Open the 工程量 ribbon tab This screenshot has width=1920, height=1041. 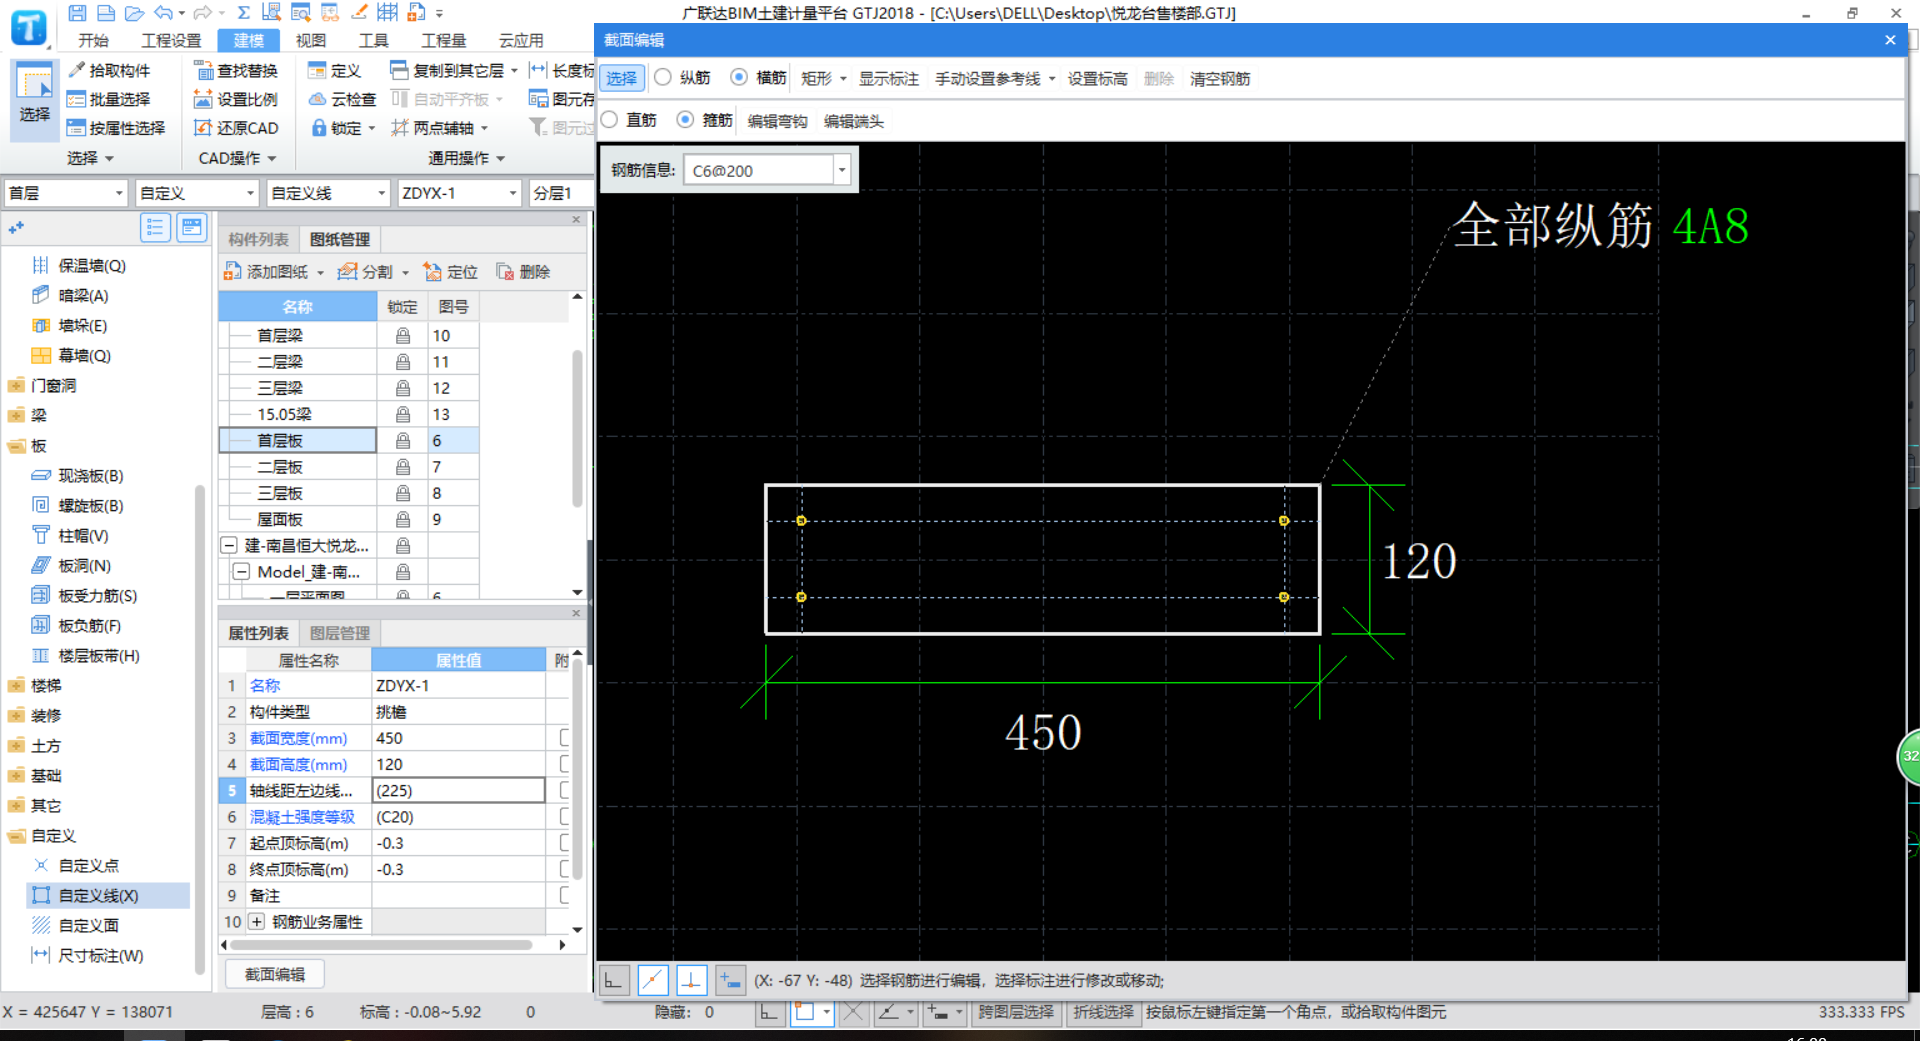[444, 40]
